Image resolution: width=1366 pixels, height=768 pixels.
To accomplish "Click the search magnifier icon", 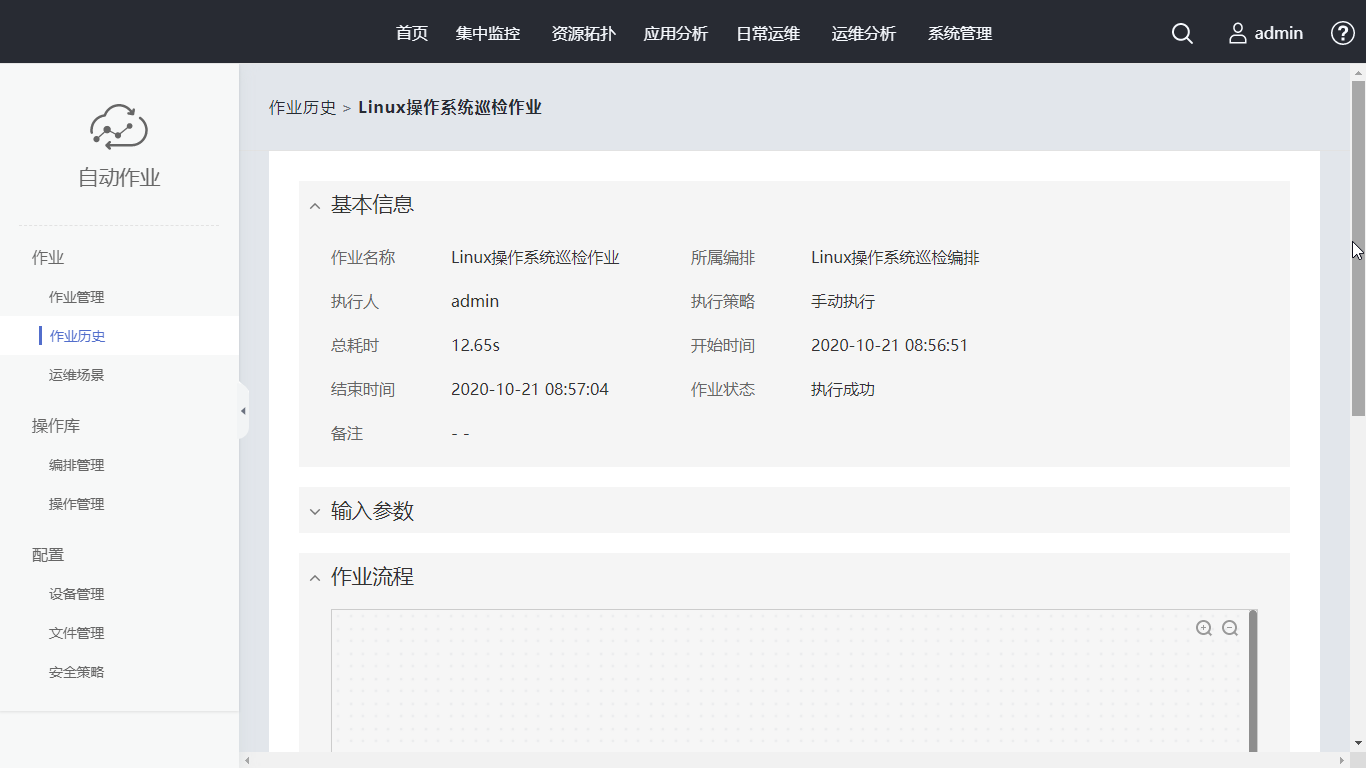I will (1182, 33).
